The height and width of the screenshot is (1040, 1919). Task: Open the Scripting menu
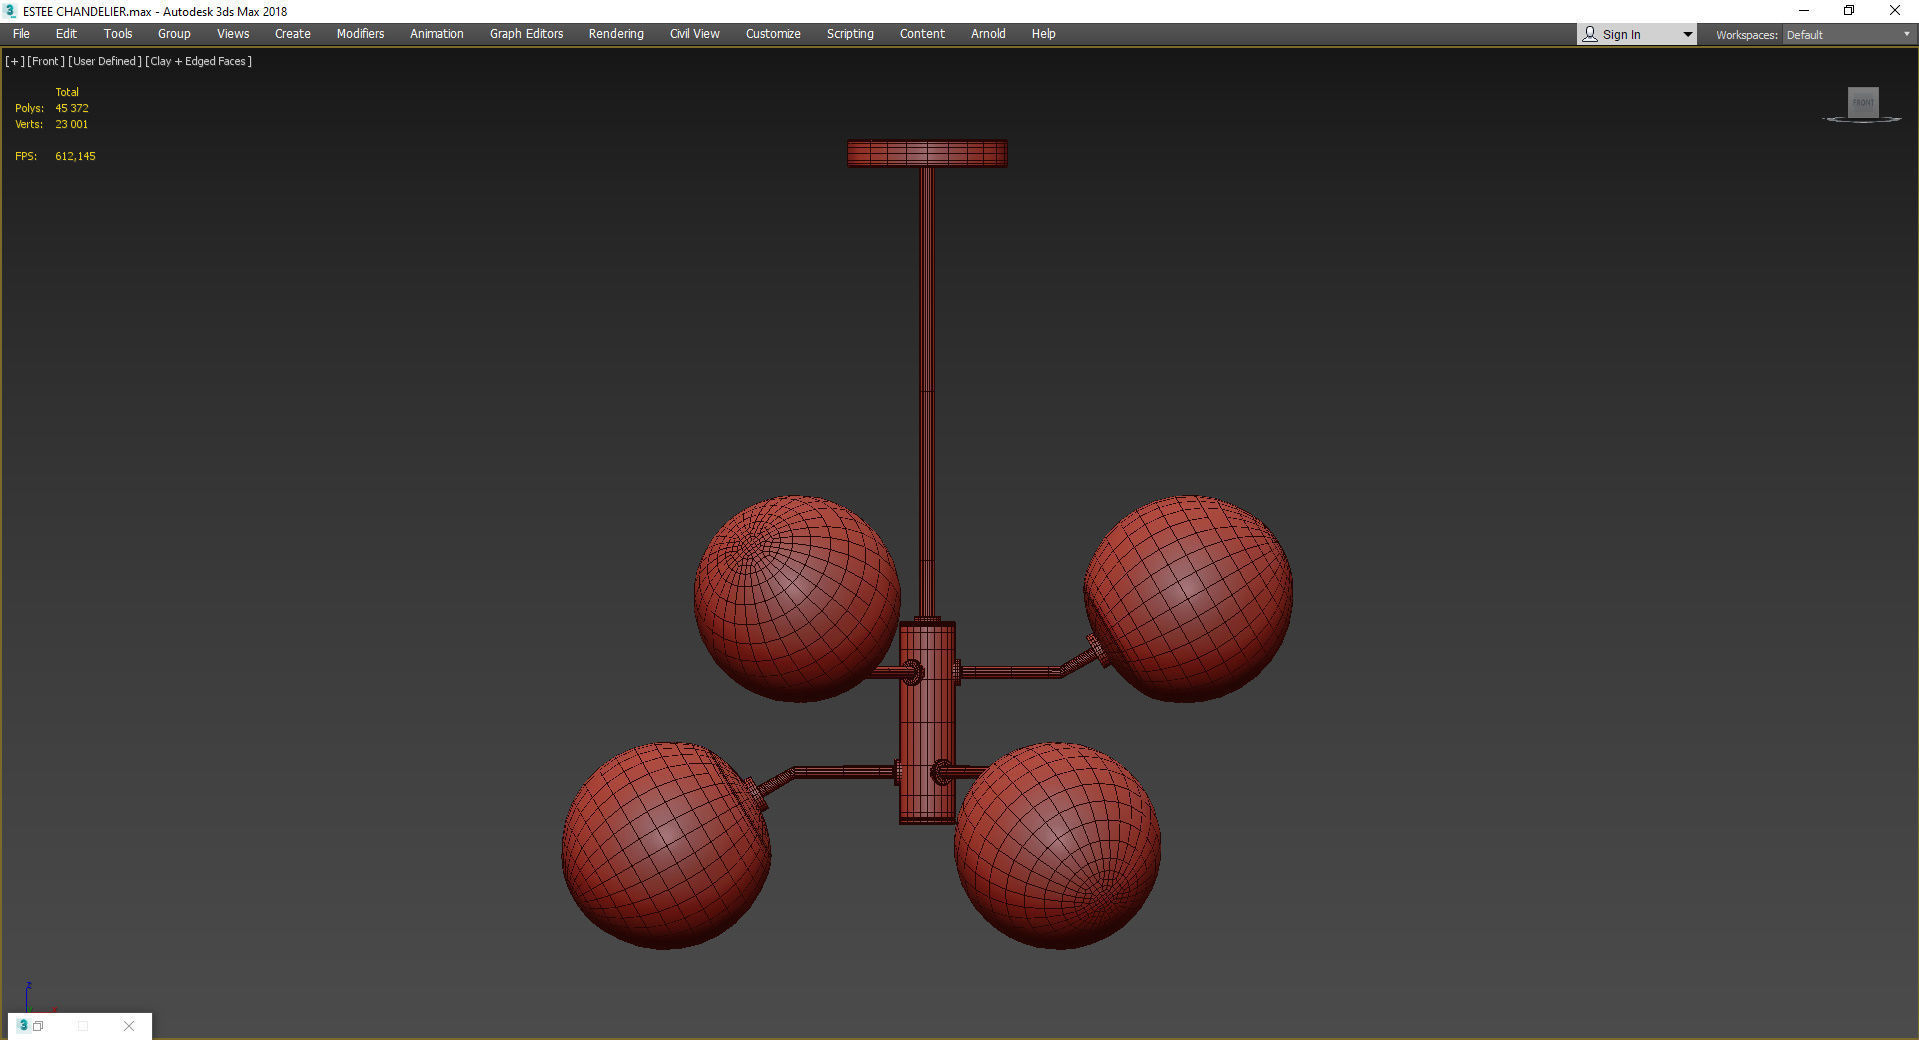pos(850,34)
